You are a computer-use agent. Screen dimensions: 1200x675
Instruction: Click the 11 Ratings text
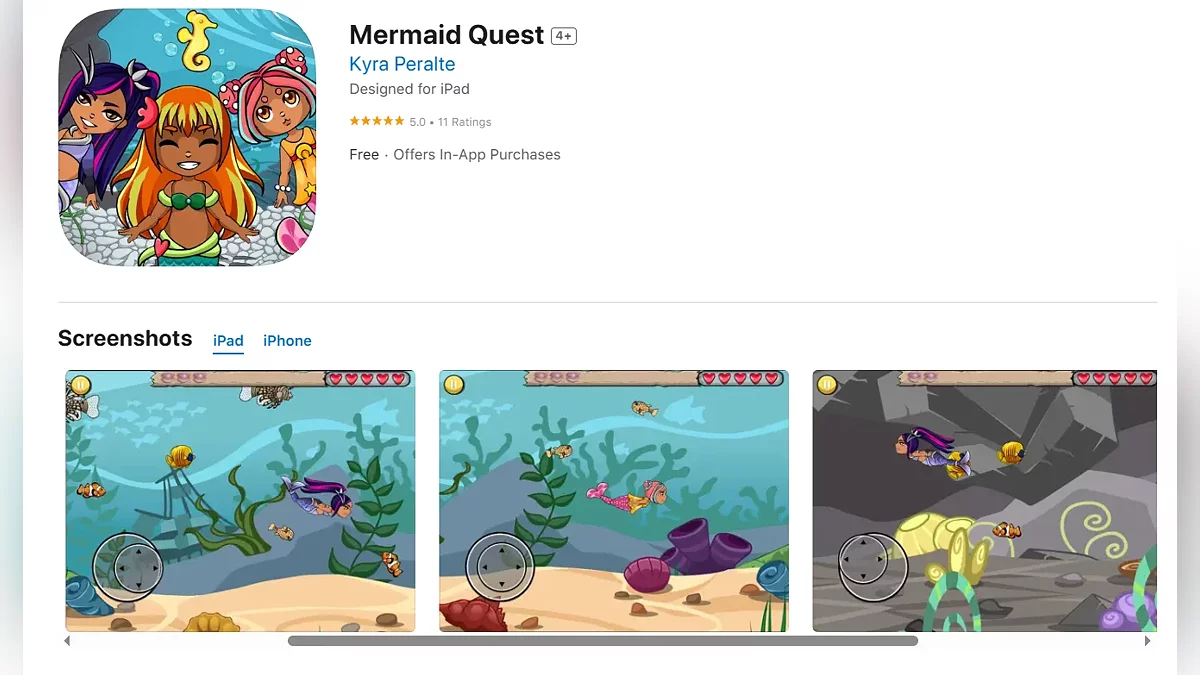click(465, 122)
